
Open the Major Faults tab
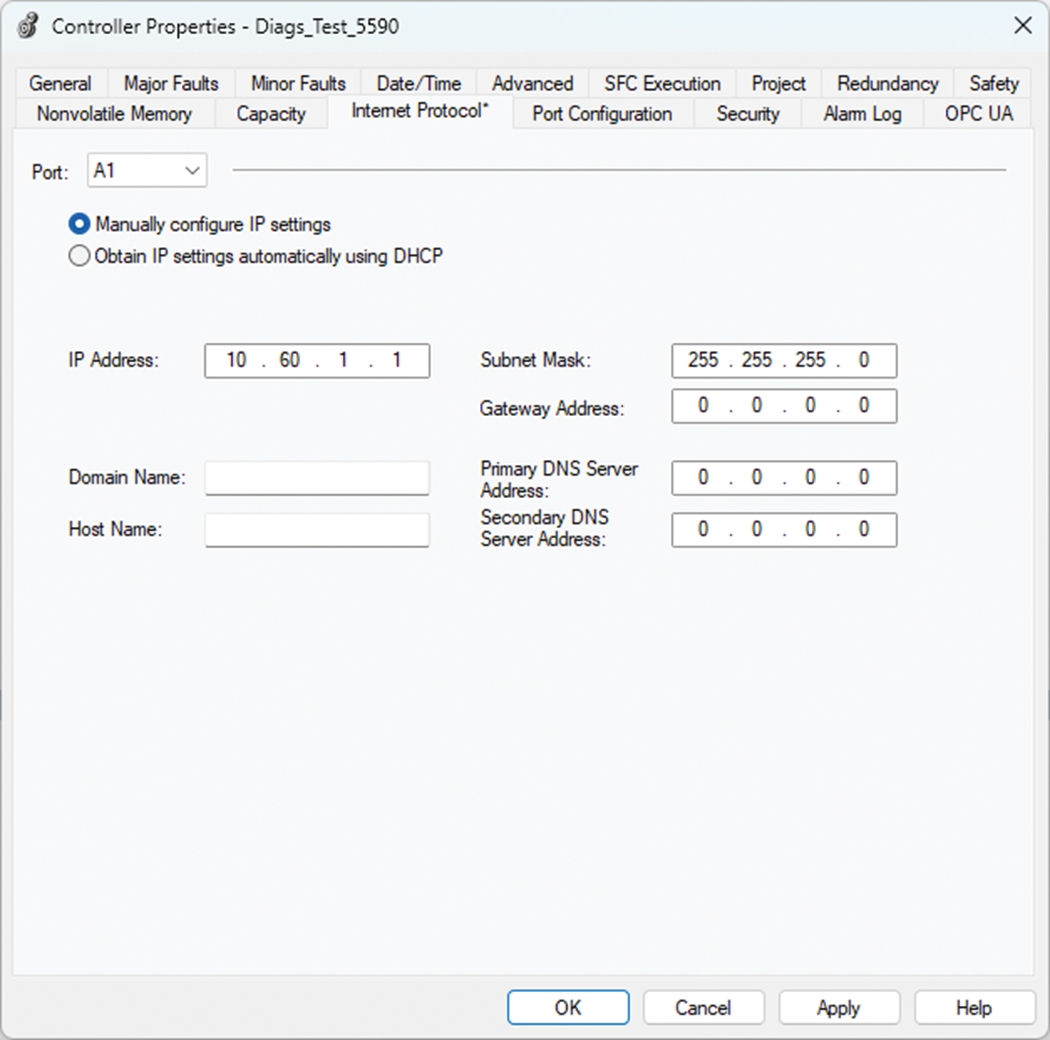pyautogui.click(x=171, y=84)
